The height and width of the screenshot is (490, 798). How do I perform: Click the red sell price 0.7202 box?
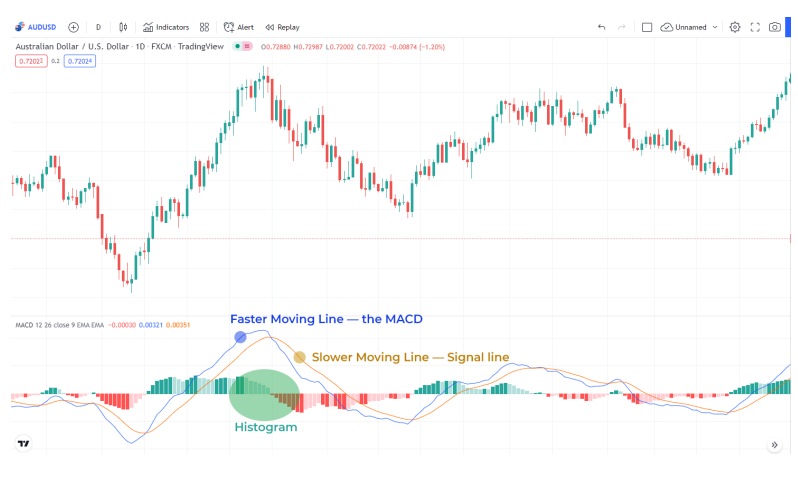[x=31, y=61]
